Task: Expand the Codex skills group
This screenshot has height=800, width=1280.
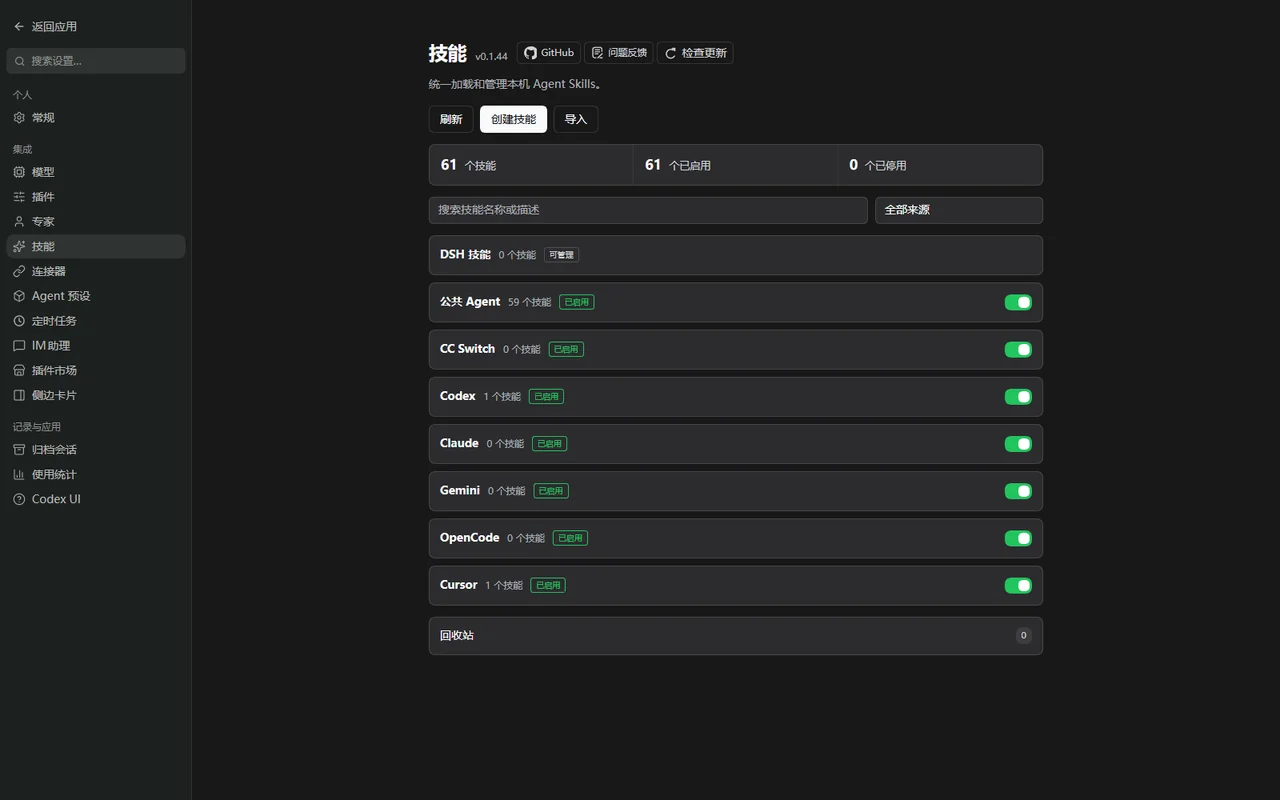Action: tap(736, 397)
